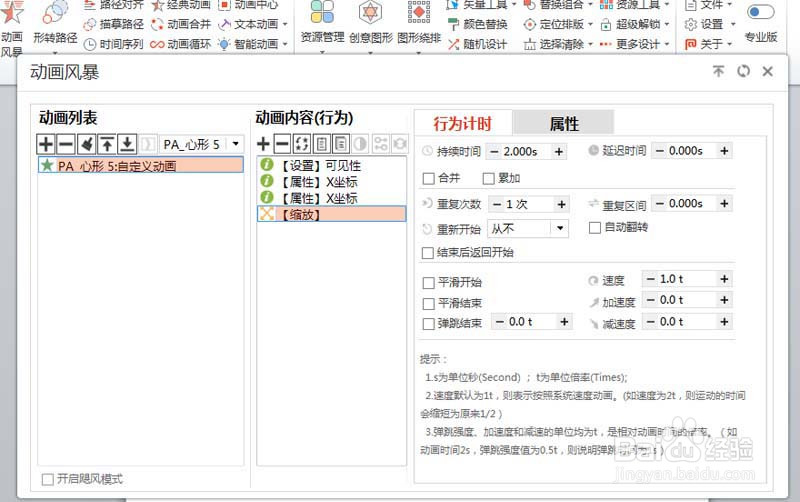Increase the 加速度 value with plus
This screenshot has width=800, height=502.
tap(724, 300)
